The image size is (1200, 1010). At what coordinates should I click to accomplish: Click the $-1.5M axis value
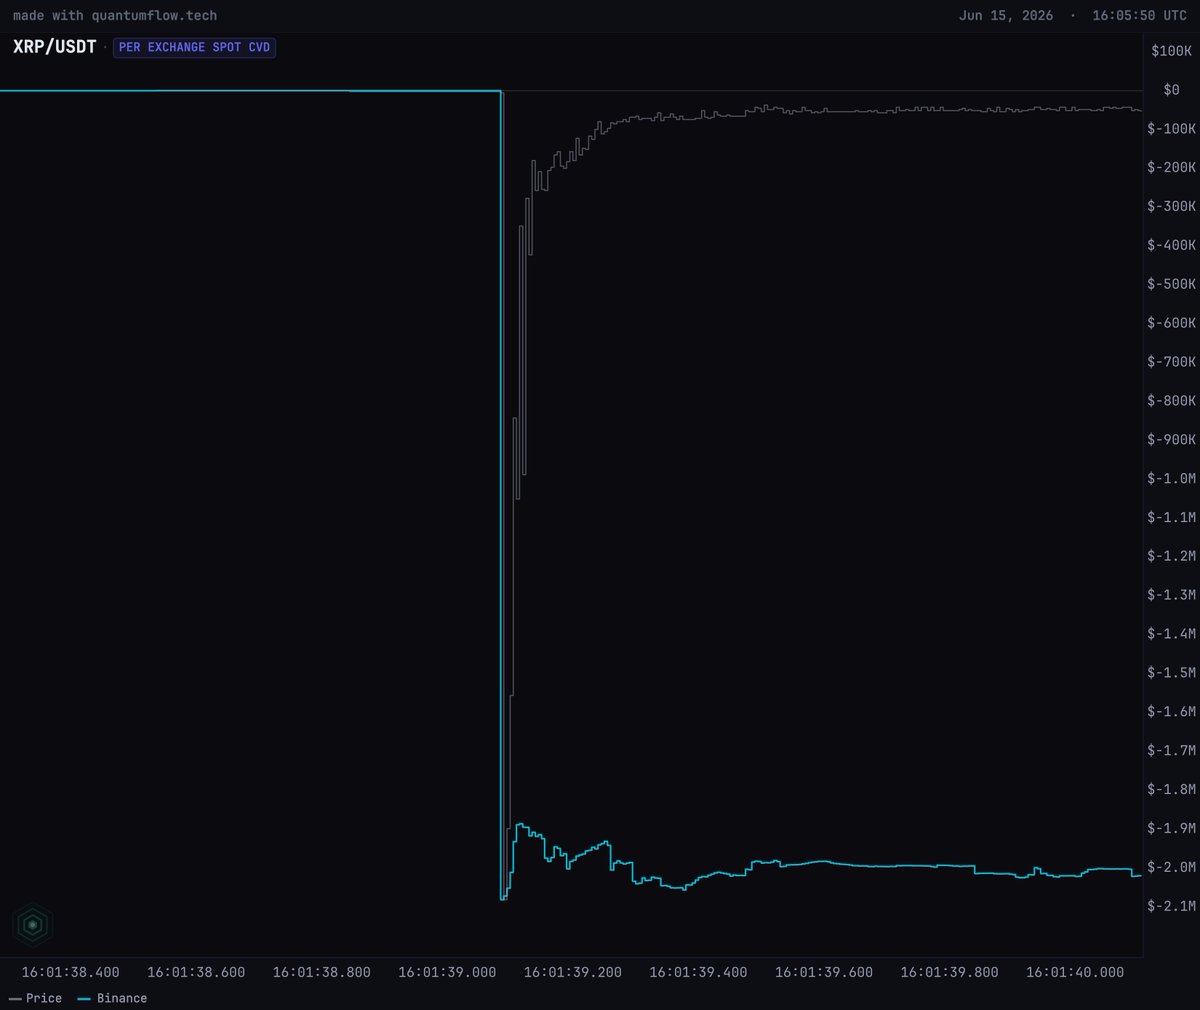click(1171, 673)
